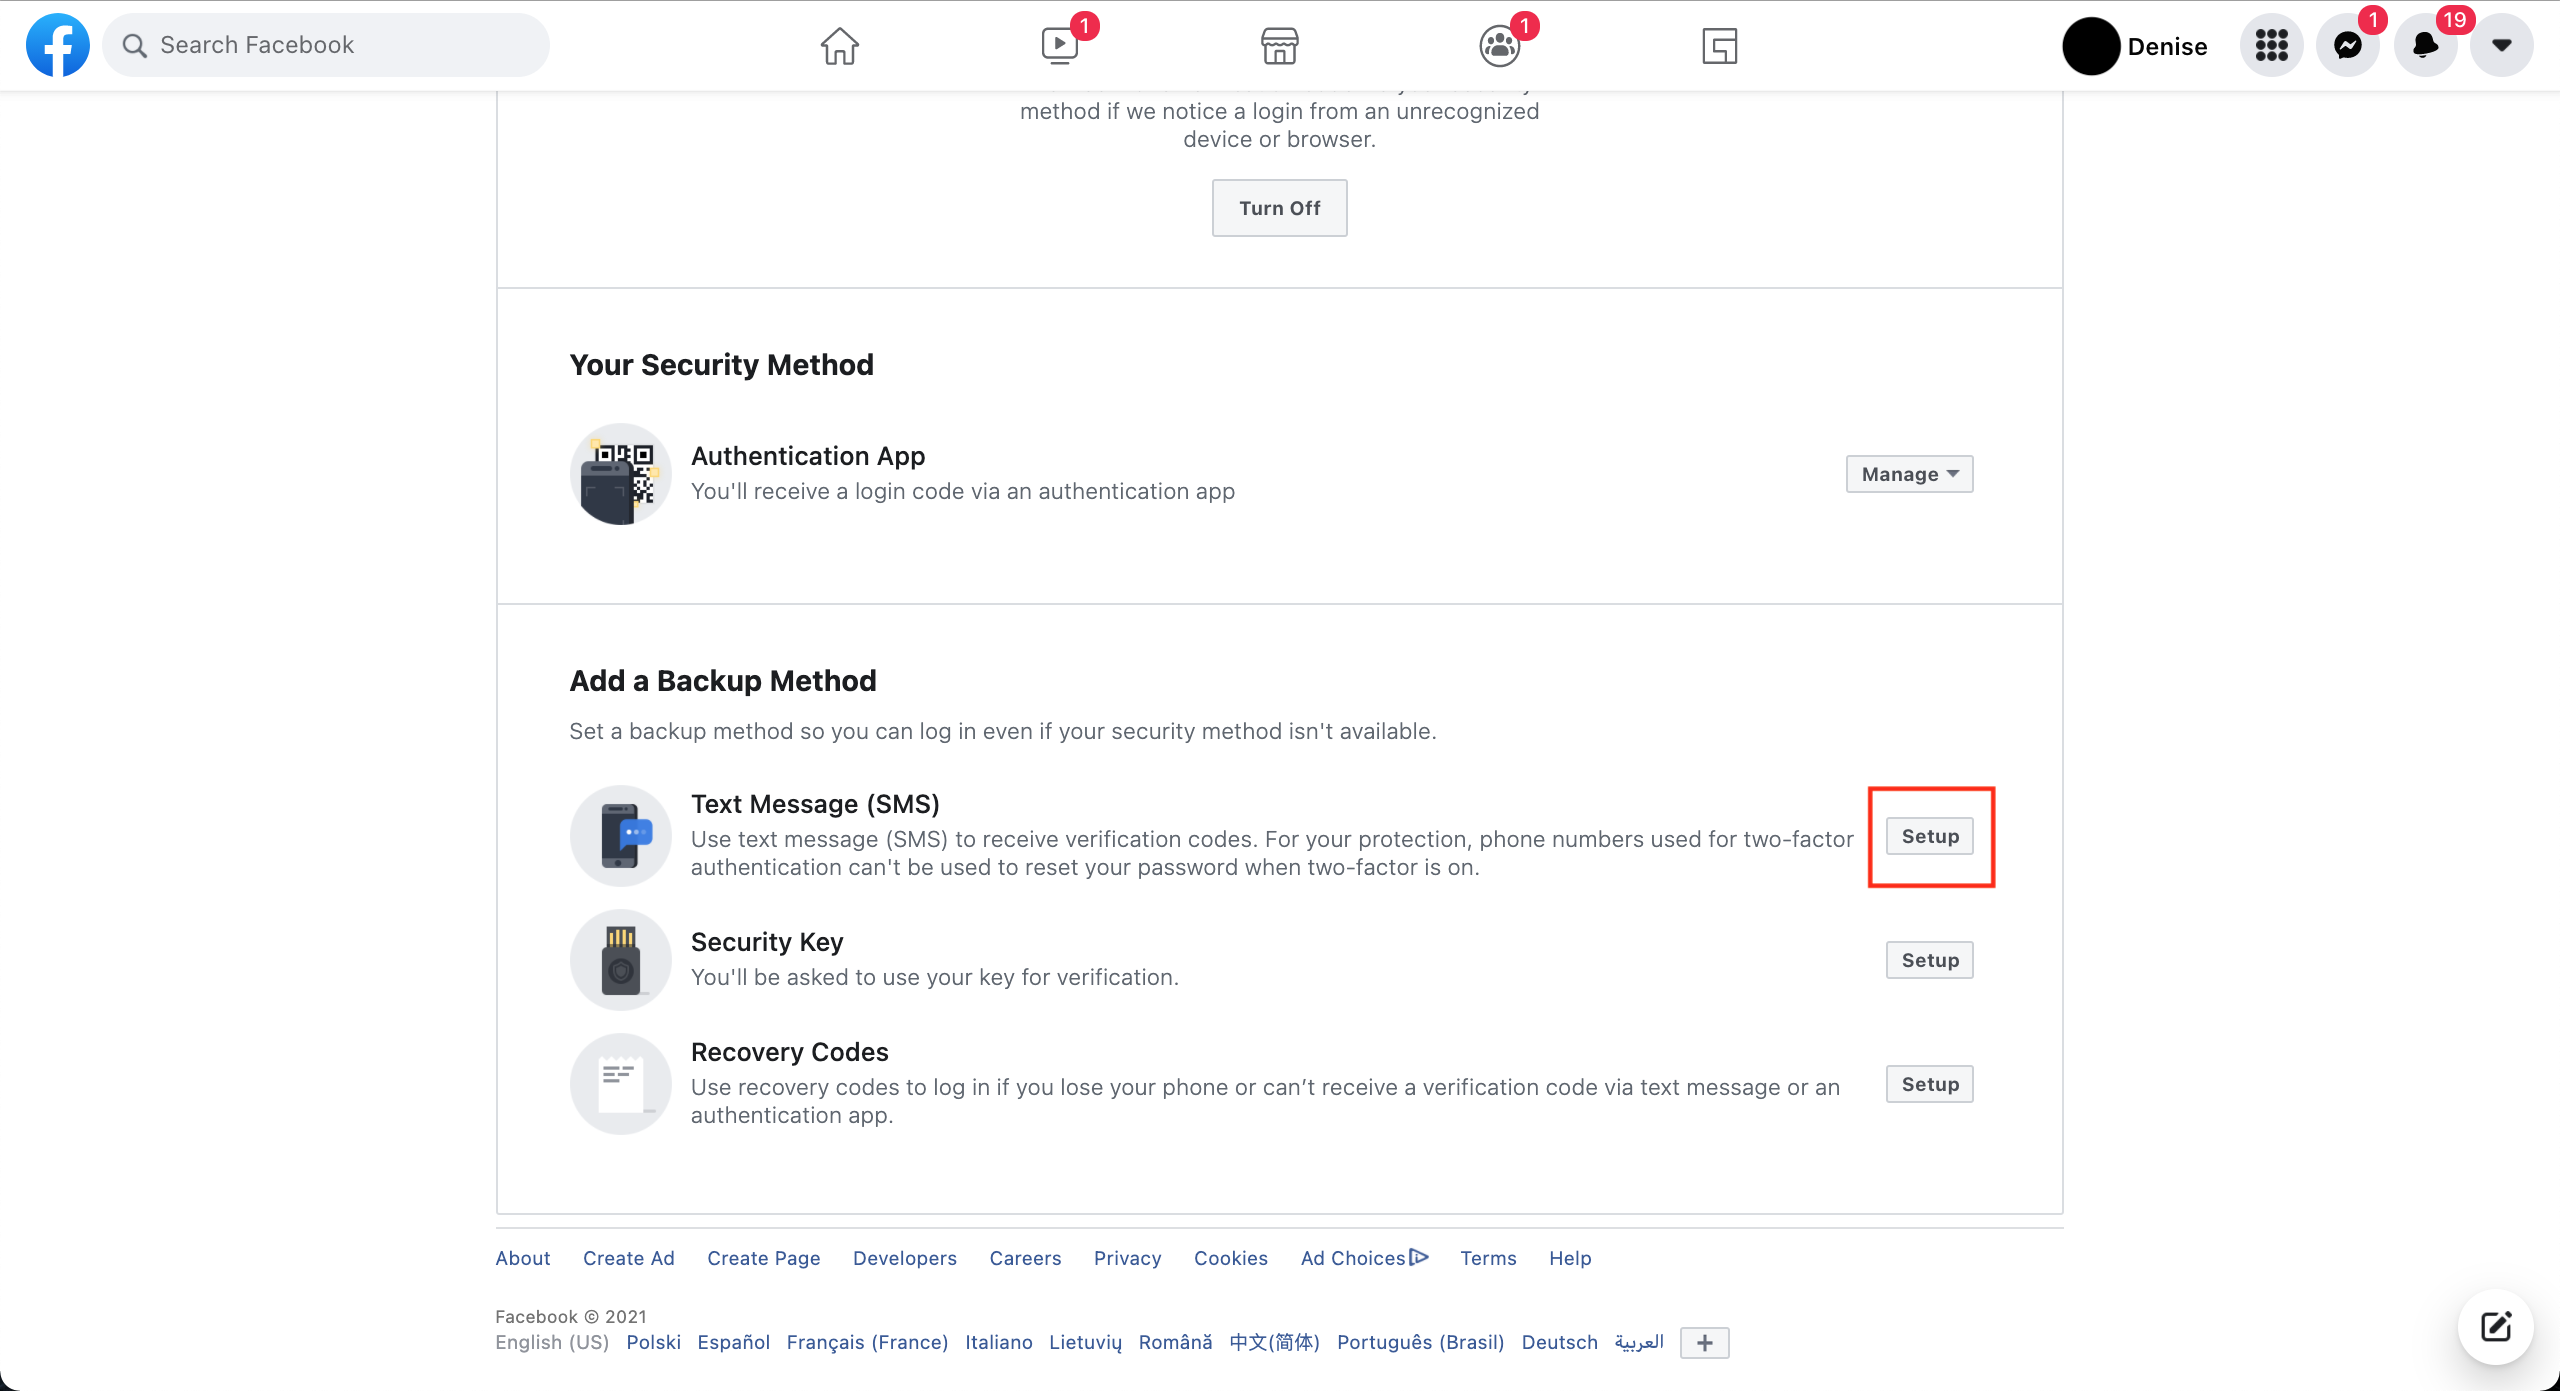Expand the Manage dropdown for Authentication App

[1908, 473]
